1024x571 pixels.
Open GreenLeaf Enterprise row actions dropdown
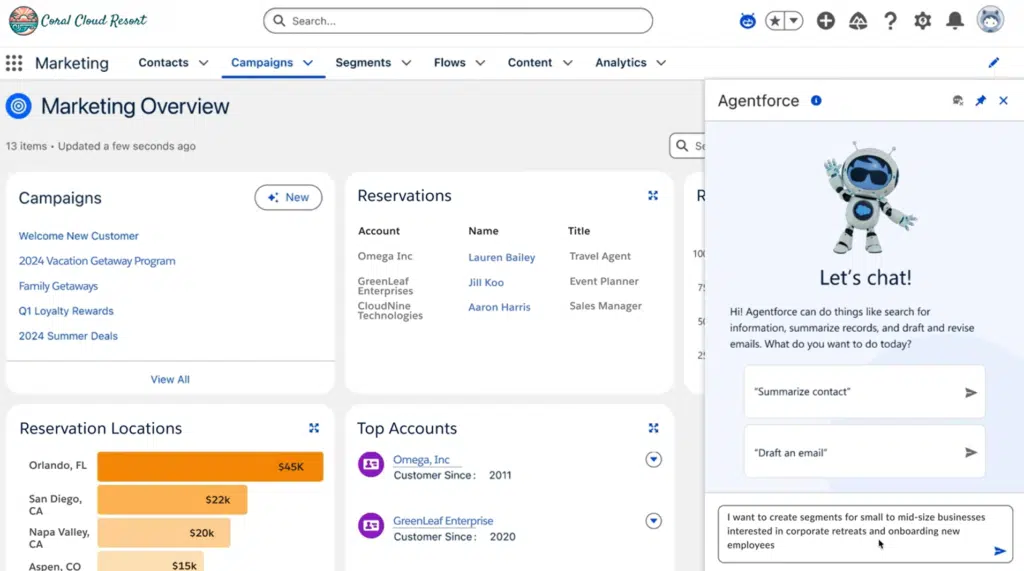(x=653, y=521)
